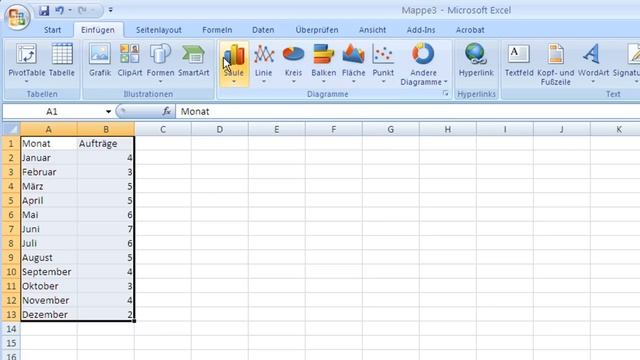
Task: Select cell containing März
Action: click(49, 186)
